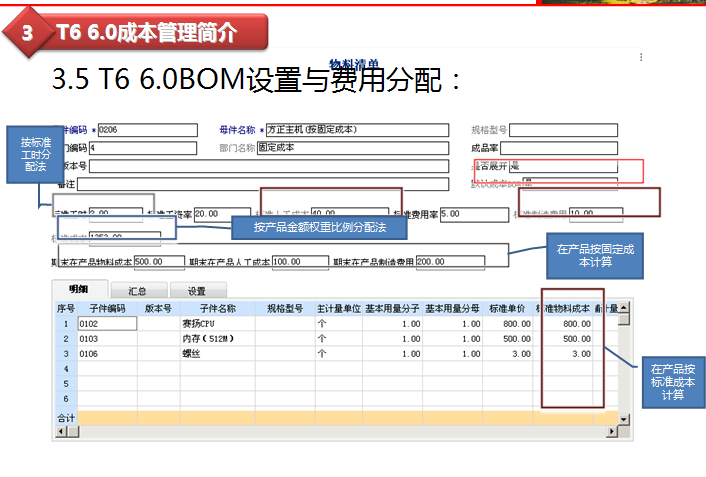
Task: Click the unit cell 个 in 赛扬CPU row
Action: pos(339,324)
